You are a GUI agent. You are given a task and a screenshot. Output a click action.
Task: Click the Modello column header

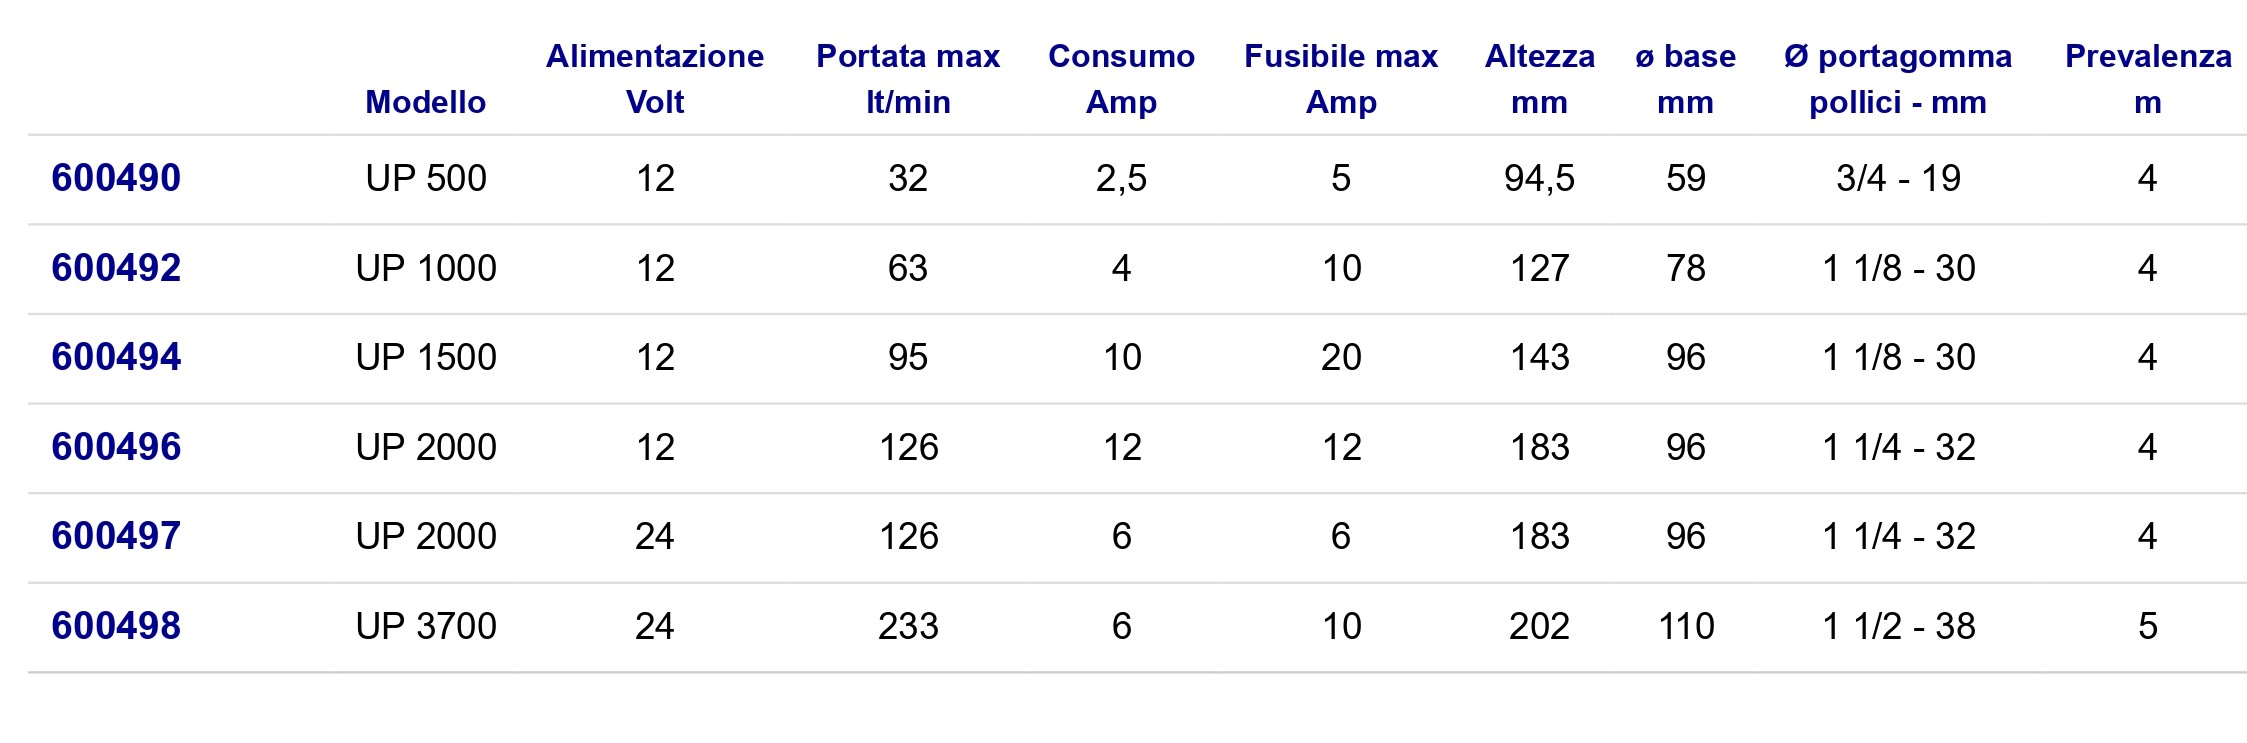click(426, 102)
